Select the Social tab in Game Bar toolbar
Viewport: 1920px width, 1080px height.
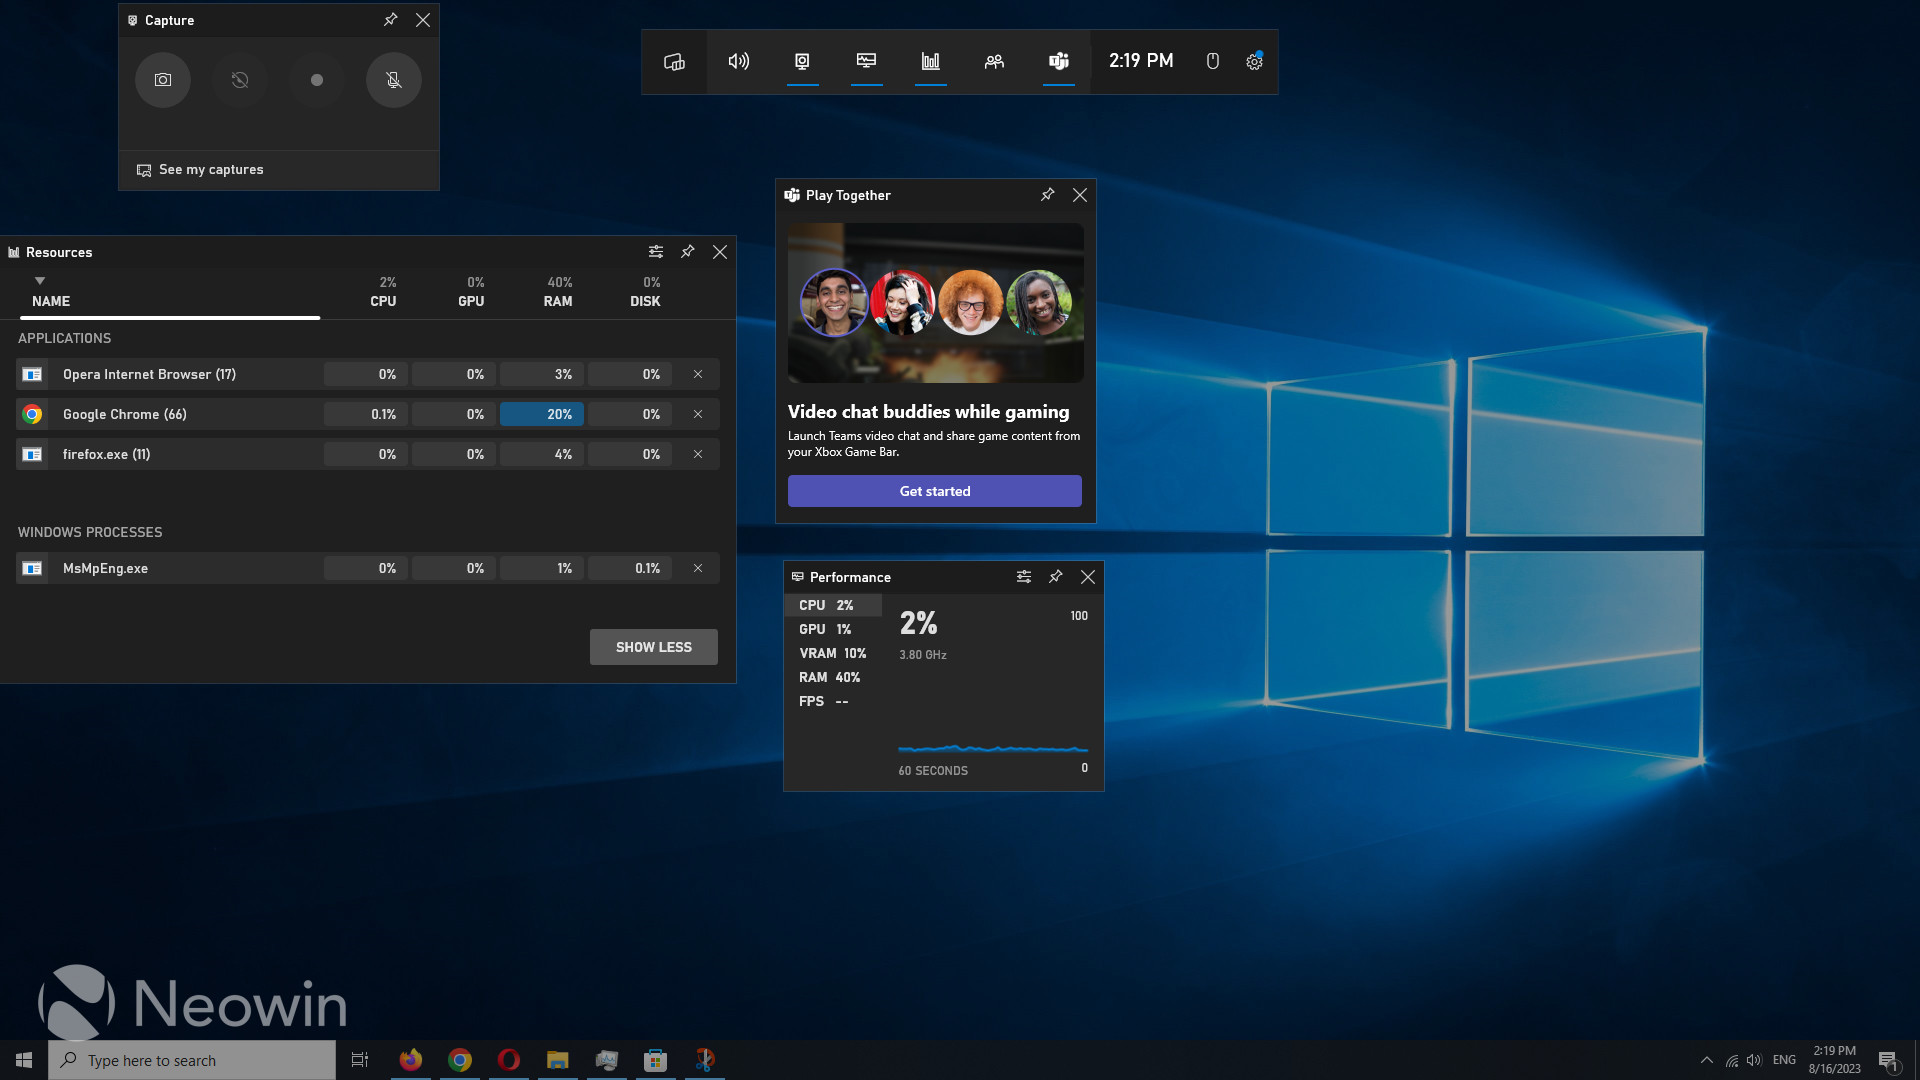[993, 61]
